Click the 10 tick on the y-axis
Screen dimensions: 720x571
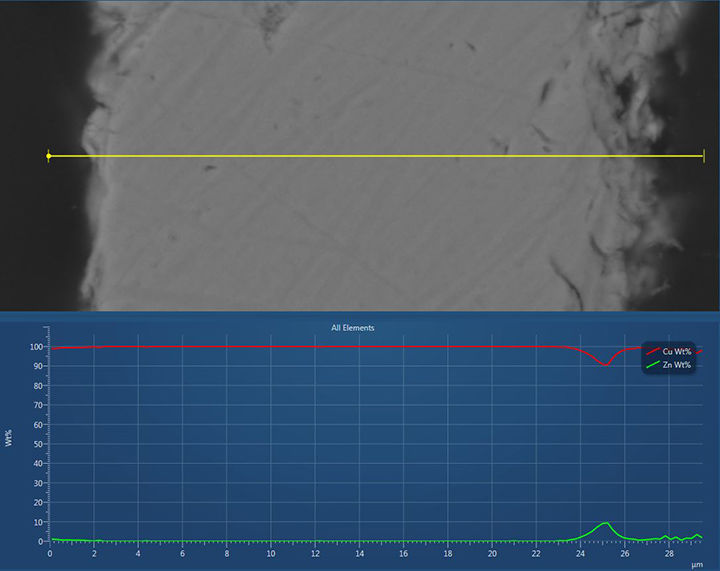40,522
